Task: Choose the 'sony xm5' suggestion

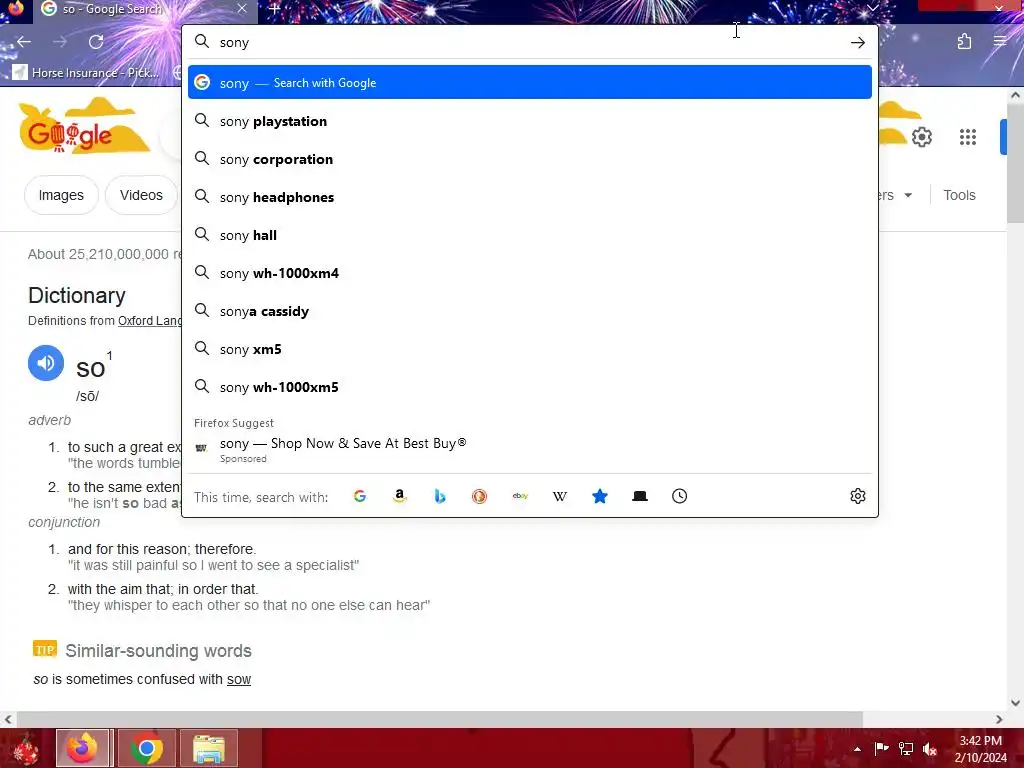Action: tap(530, 349)
